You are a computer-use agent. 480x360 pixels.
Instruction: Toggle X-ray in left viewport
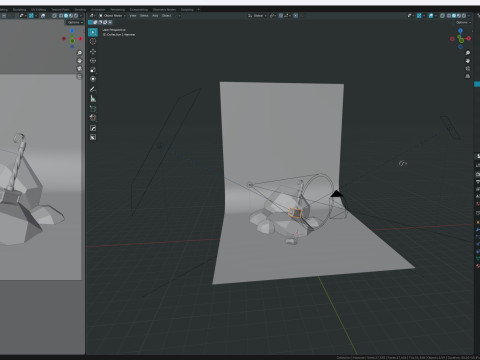54,16
